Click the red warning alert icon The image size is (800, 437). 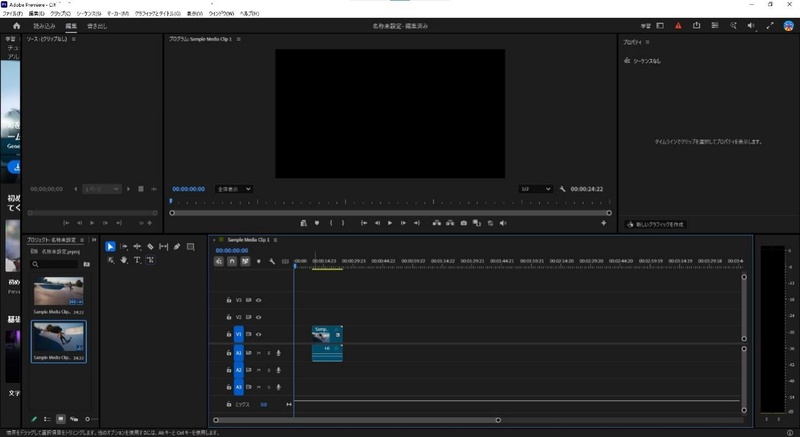pyautogui.click(x=678, y=25)
